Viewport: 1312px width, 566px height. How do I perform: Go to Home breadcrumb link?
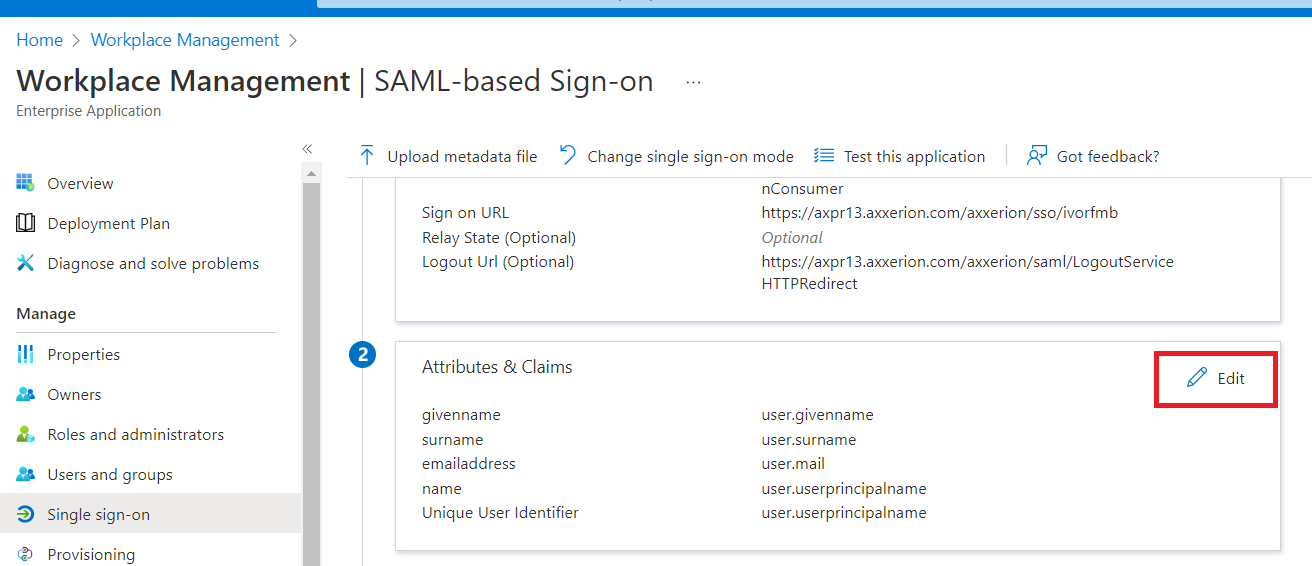pyautogui.click(x=39, y=40)
